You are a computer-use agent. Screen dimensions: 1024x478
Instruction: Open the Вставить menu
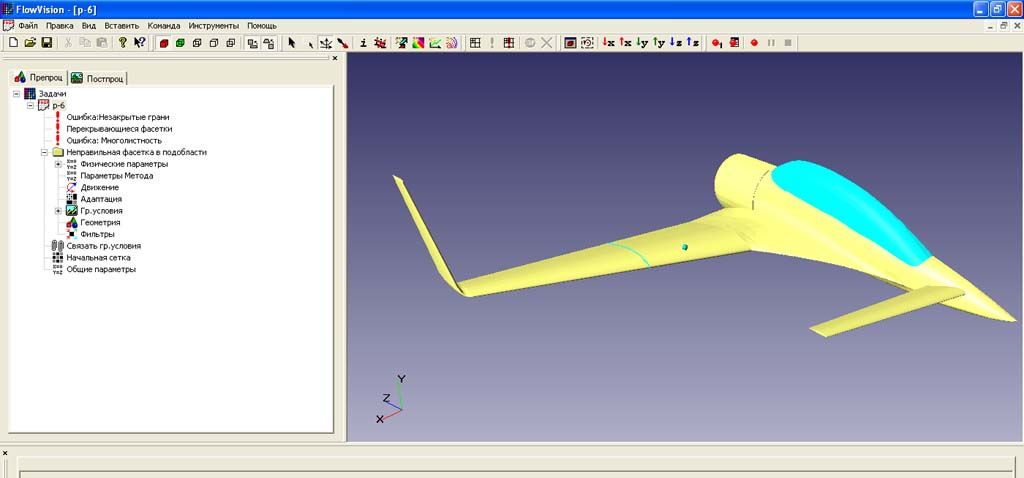coord(121,25)
